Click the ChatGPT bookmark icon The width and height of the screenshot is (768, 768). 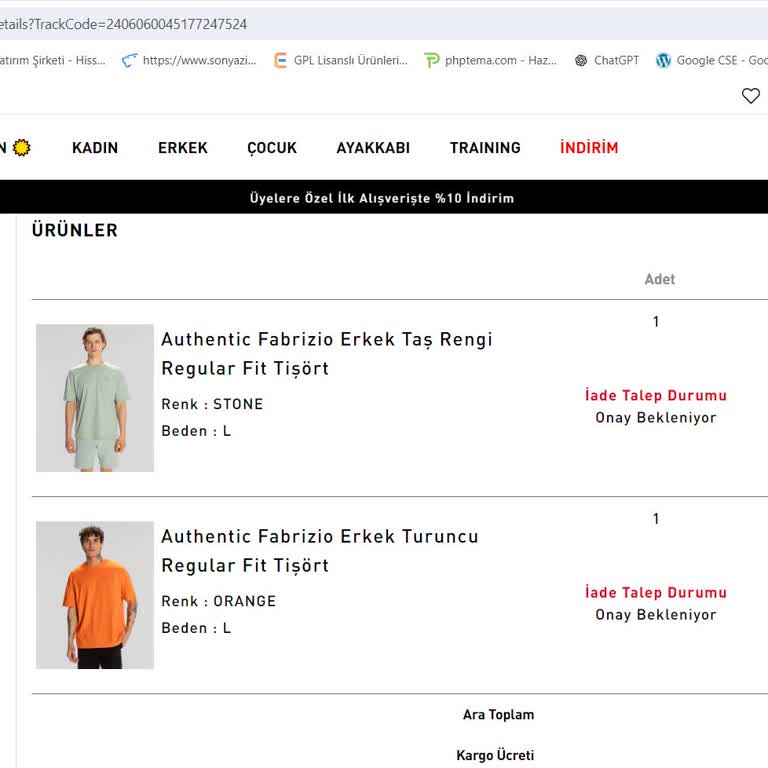point(581,60)
